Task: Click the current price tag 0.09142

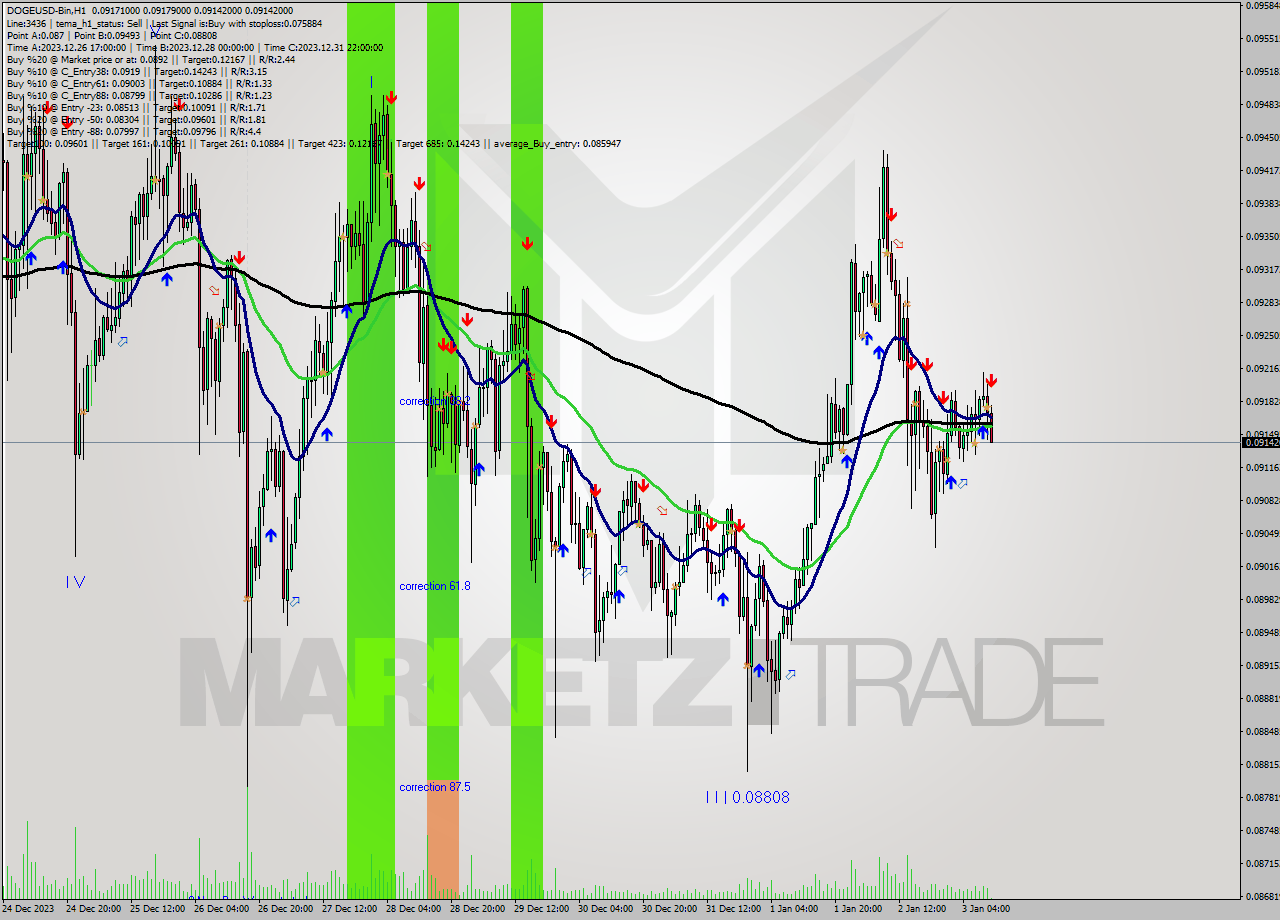Action: (x=1260, y=442)
